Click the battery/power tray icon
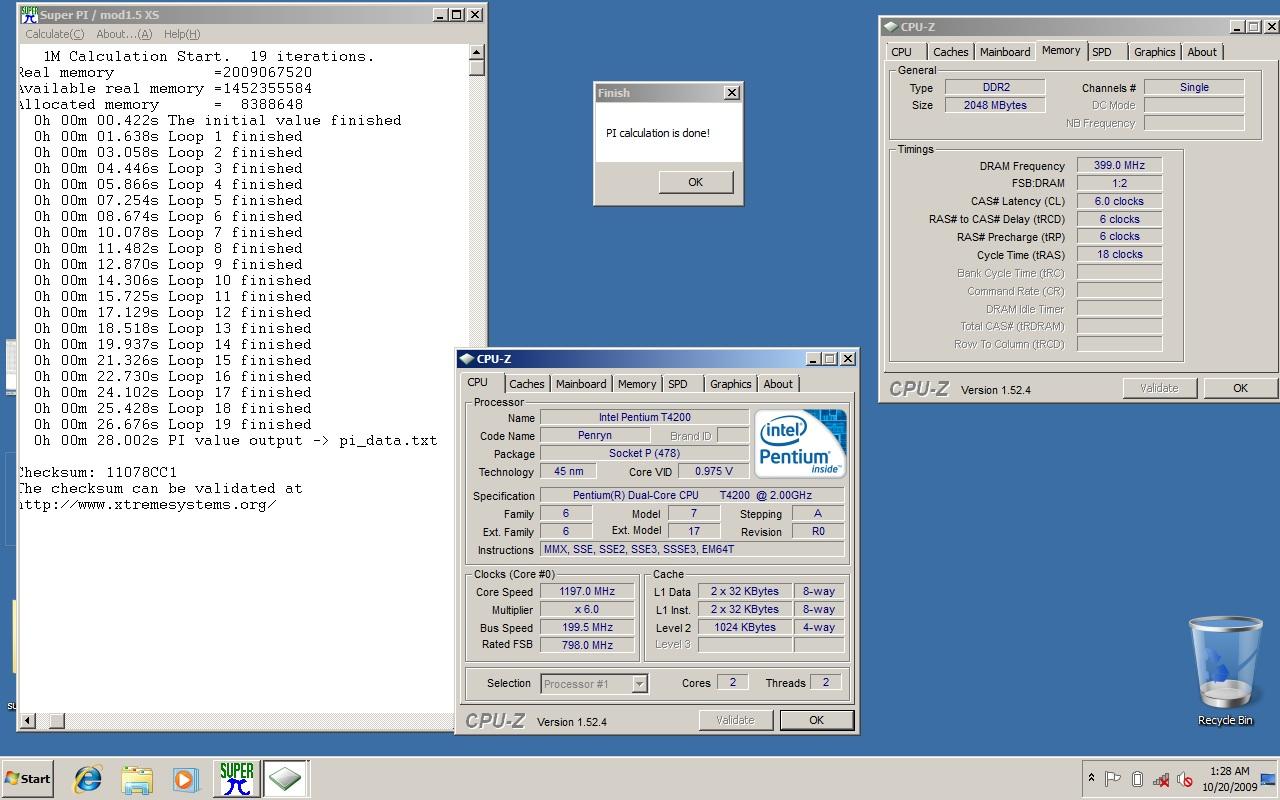 tap(1137, 778)
